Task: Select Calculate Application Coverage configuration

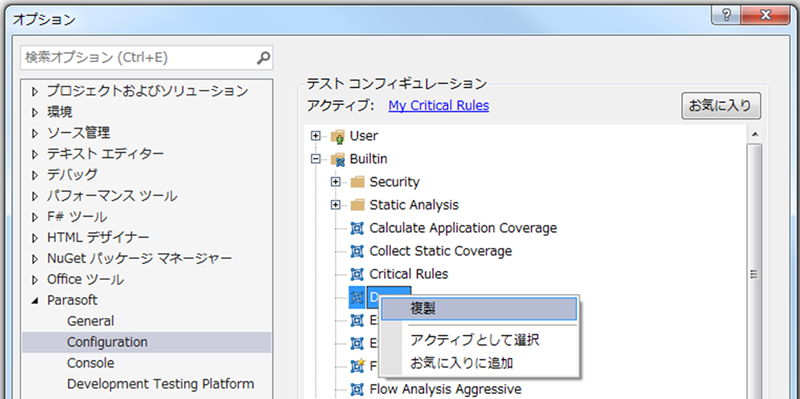Action: pyautogui.click(x=463, y=228)
